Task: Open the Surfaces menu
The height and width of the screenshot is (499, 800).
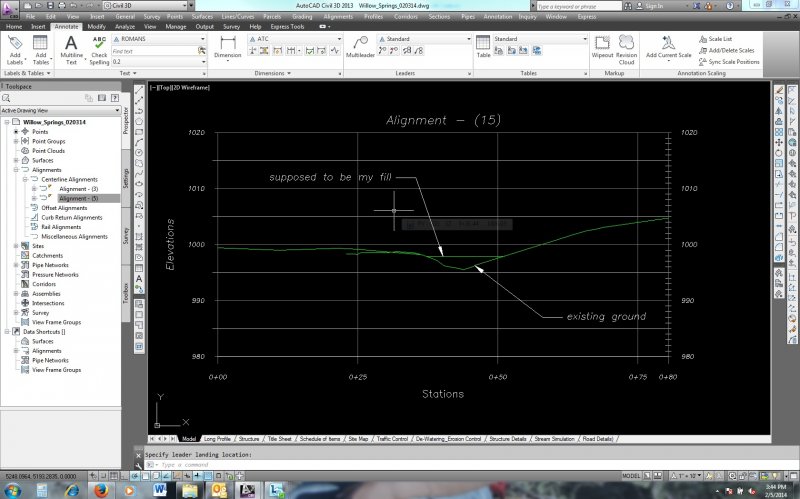Action: point(202,17)
